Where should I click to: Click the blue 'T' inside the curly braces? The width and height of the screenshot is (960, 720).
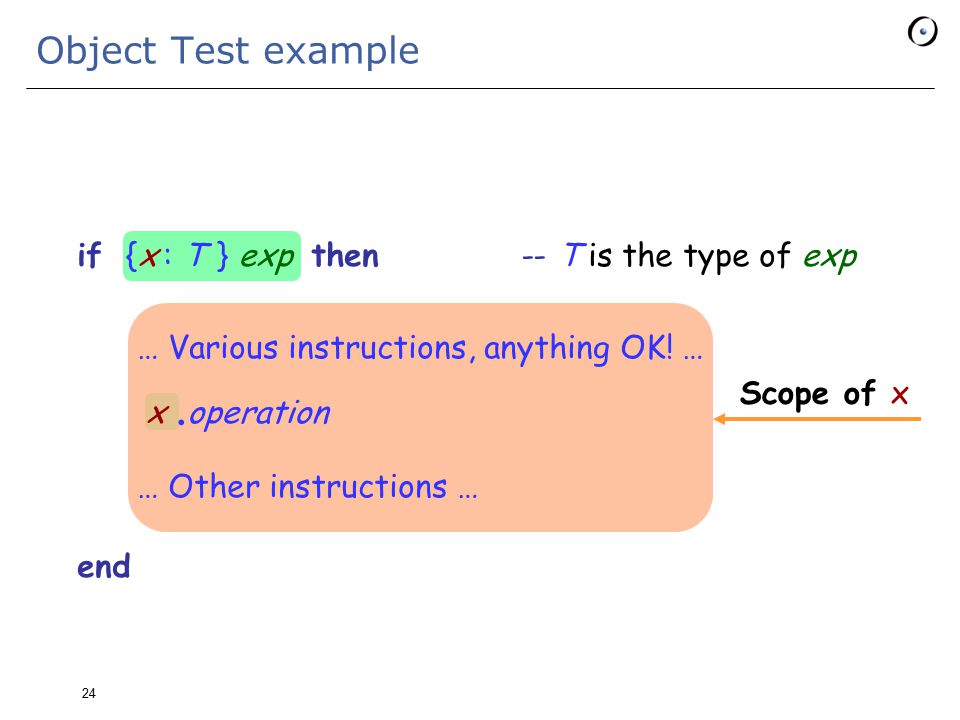tap(200, 254)
